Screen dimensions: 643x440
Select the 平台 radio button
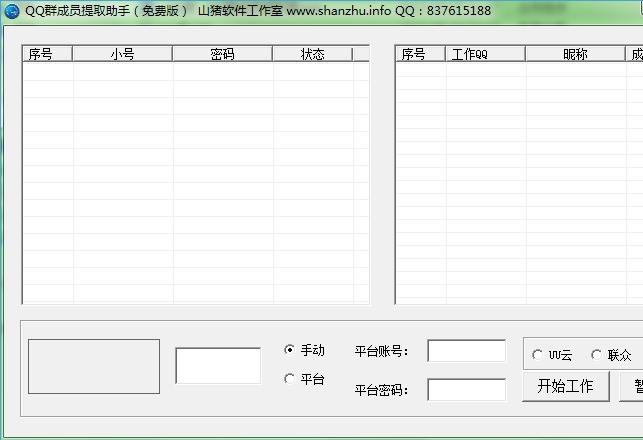pos(290,379)
